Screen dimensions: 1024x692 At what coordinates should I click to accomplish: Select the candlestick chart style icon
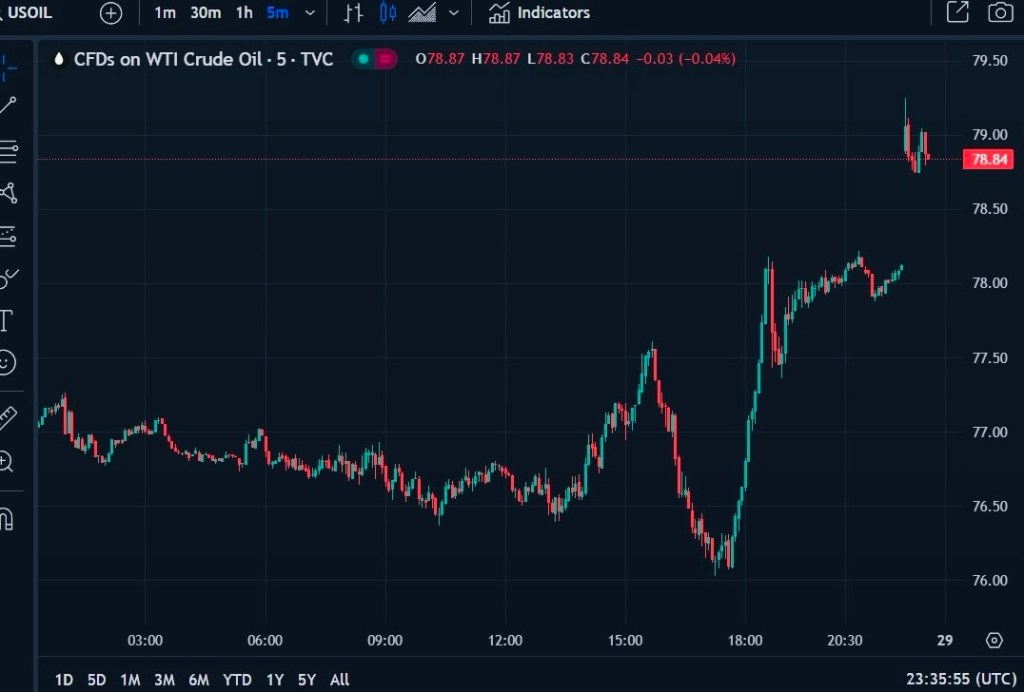(388, 13)
